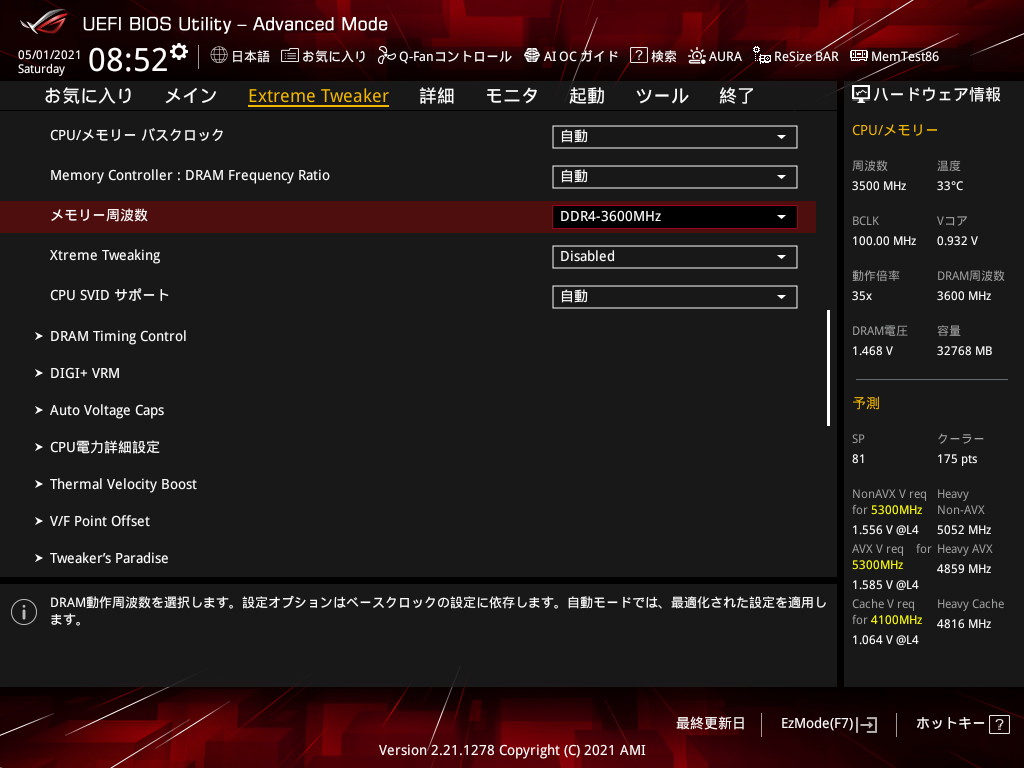The width and height of the screenshot is (1024, 768).
Task: Switch to the お気に入り tab
Action: tap(89, 96)
